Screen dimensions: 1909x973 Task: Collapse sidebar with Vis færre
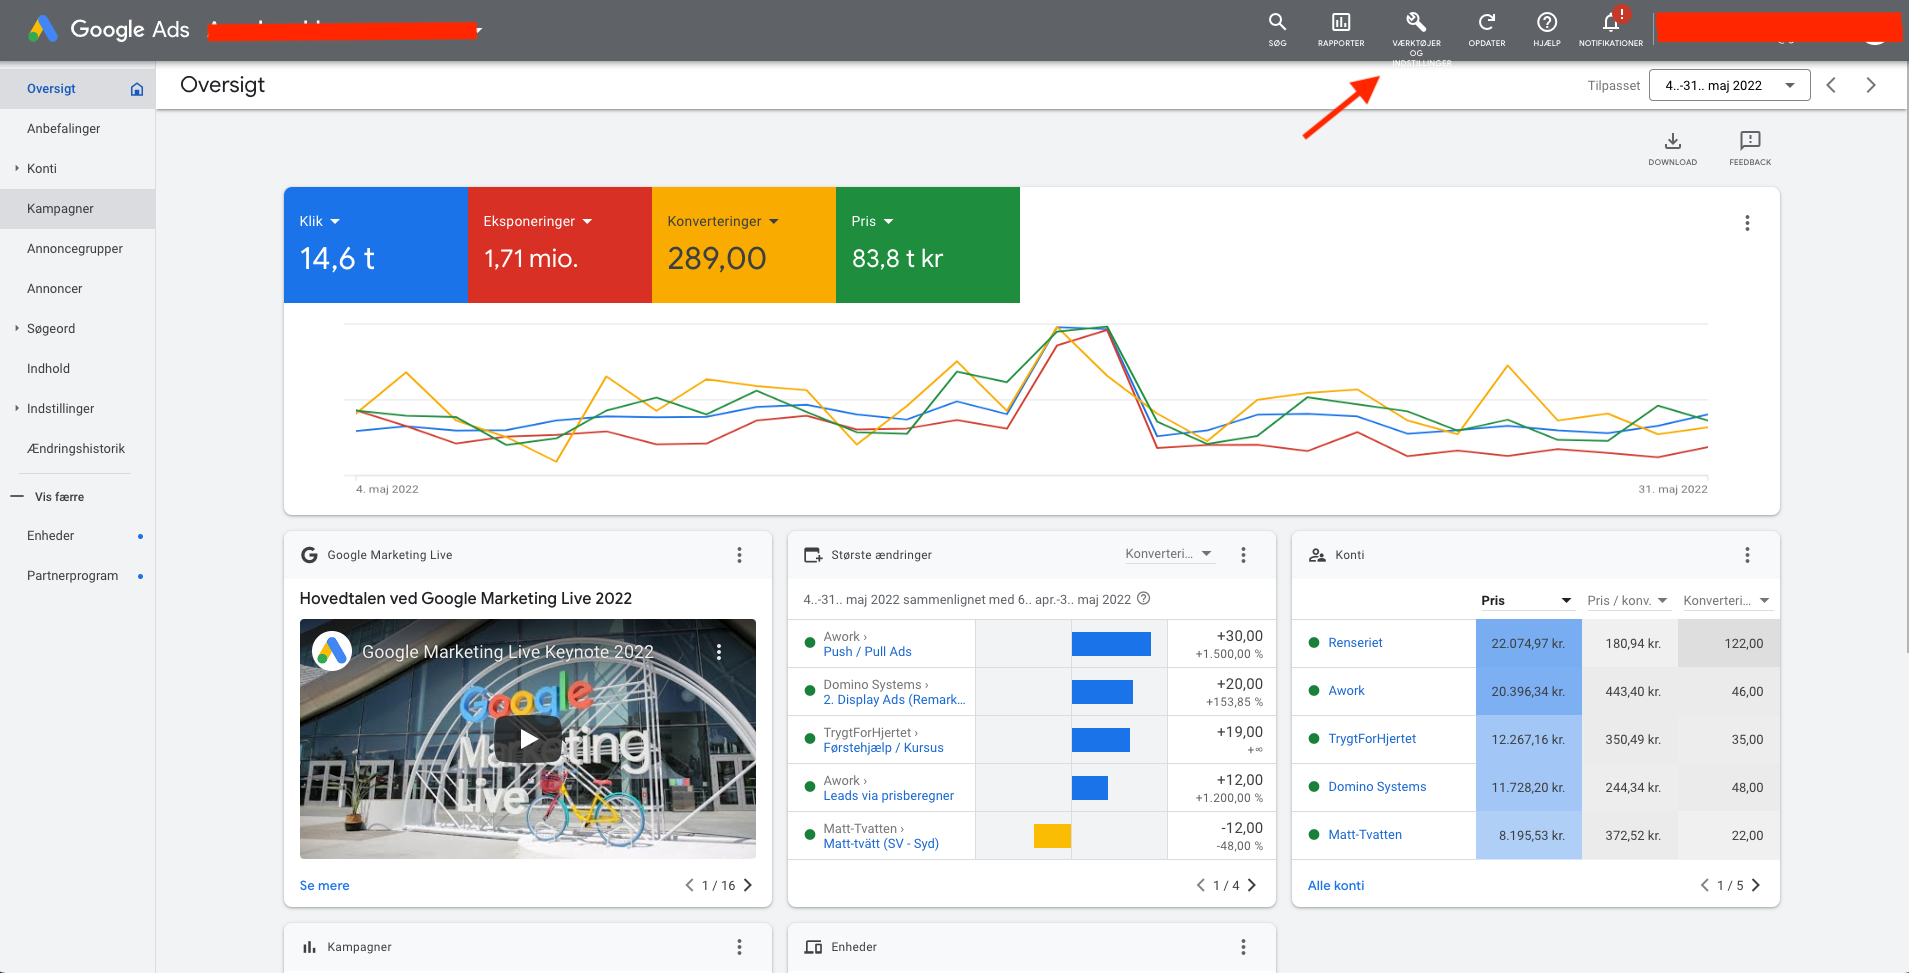[x=48, y=496]
